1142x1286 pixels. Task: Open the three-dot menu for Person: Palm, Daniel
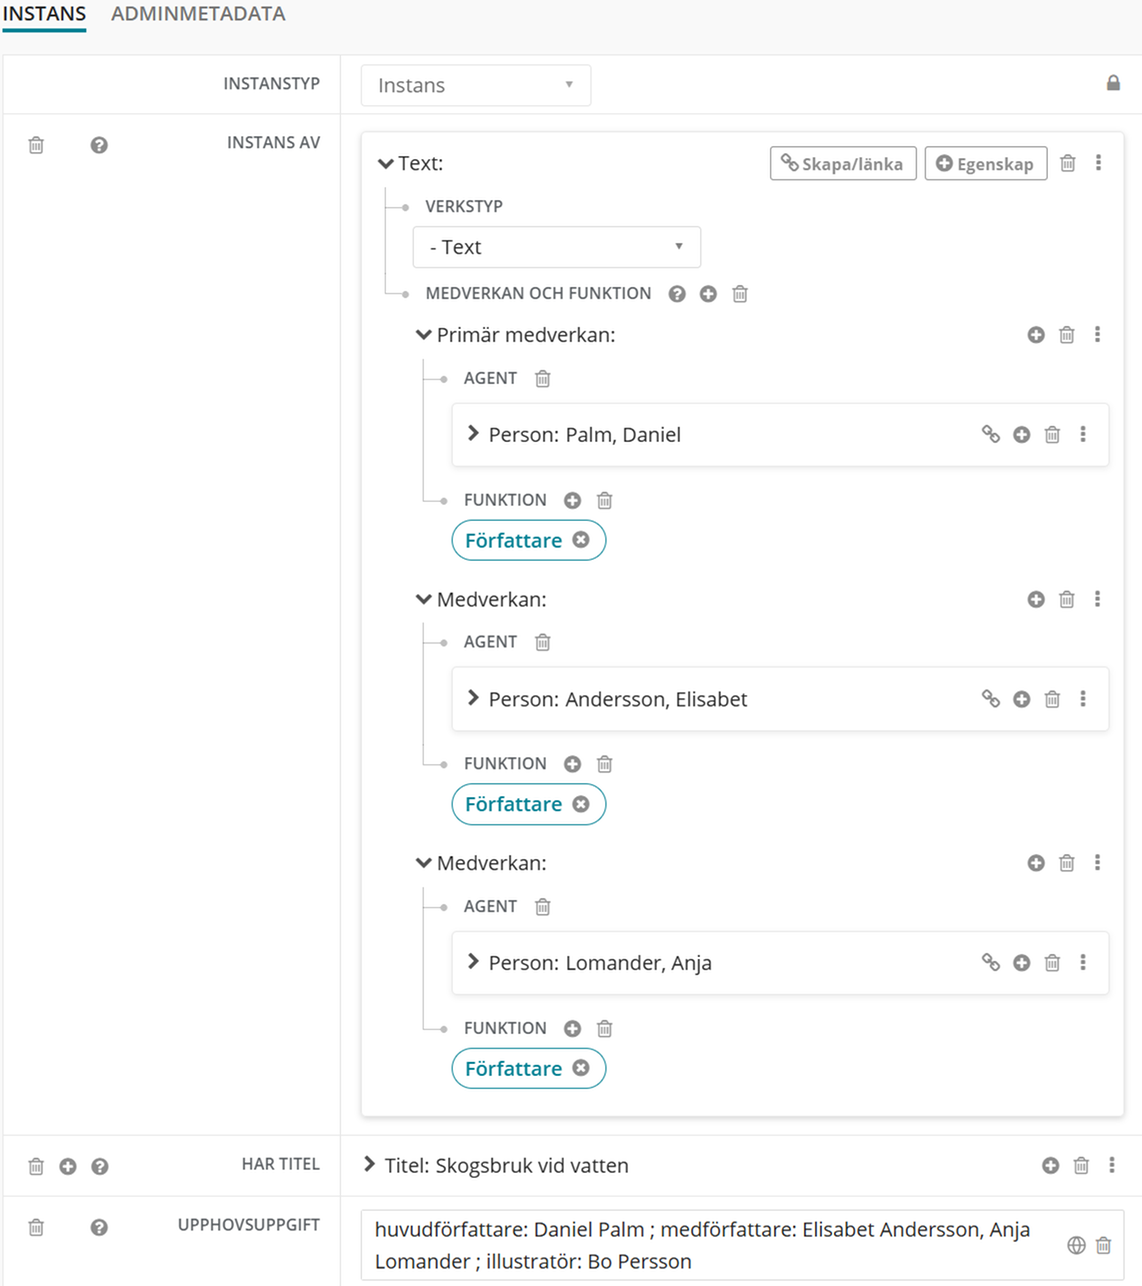pyautogui.click(x=1084, y=434)
